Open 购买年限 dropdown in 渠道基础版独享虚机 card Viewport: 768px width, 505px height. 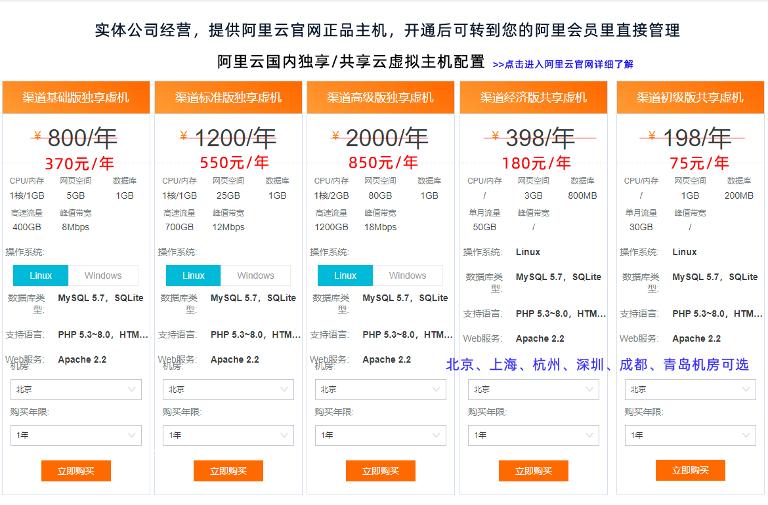pos(76,435)
